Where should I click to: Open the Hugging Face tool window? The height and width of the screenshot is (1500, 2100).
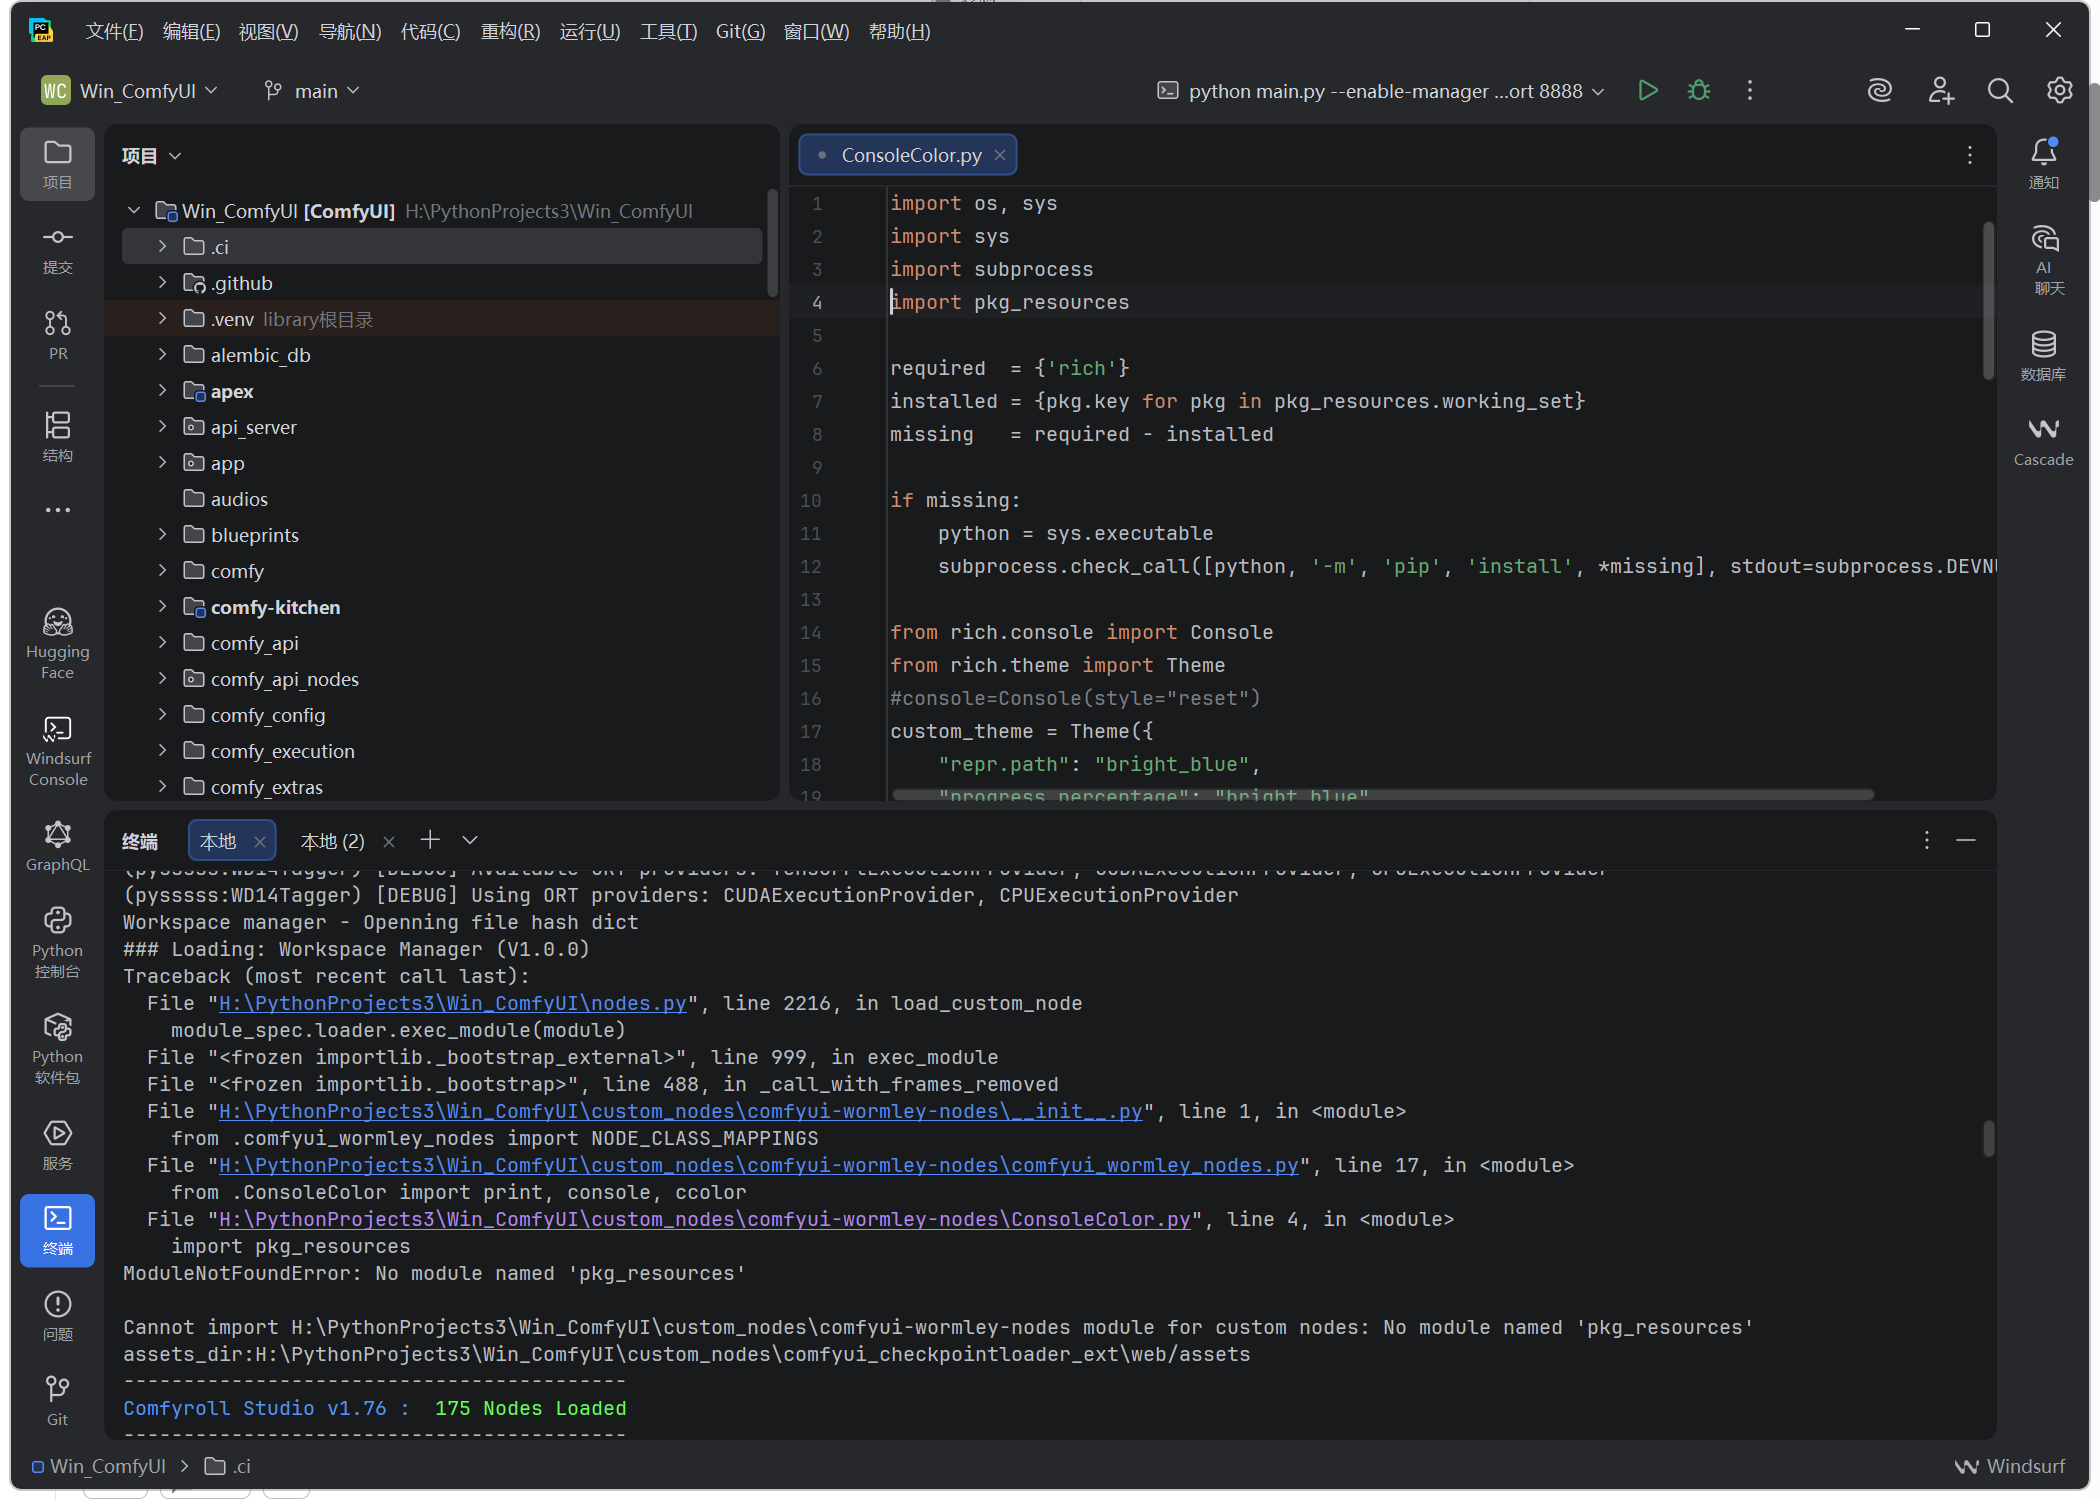pyautogui.click(x=57, y=642)
